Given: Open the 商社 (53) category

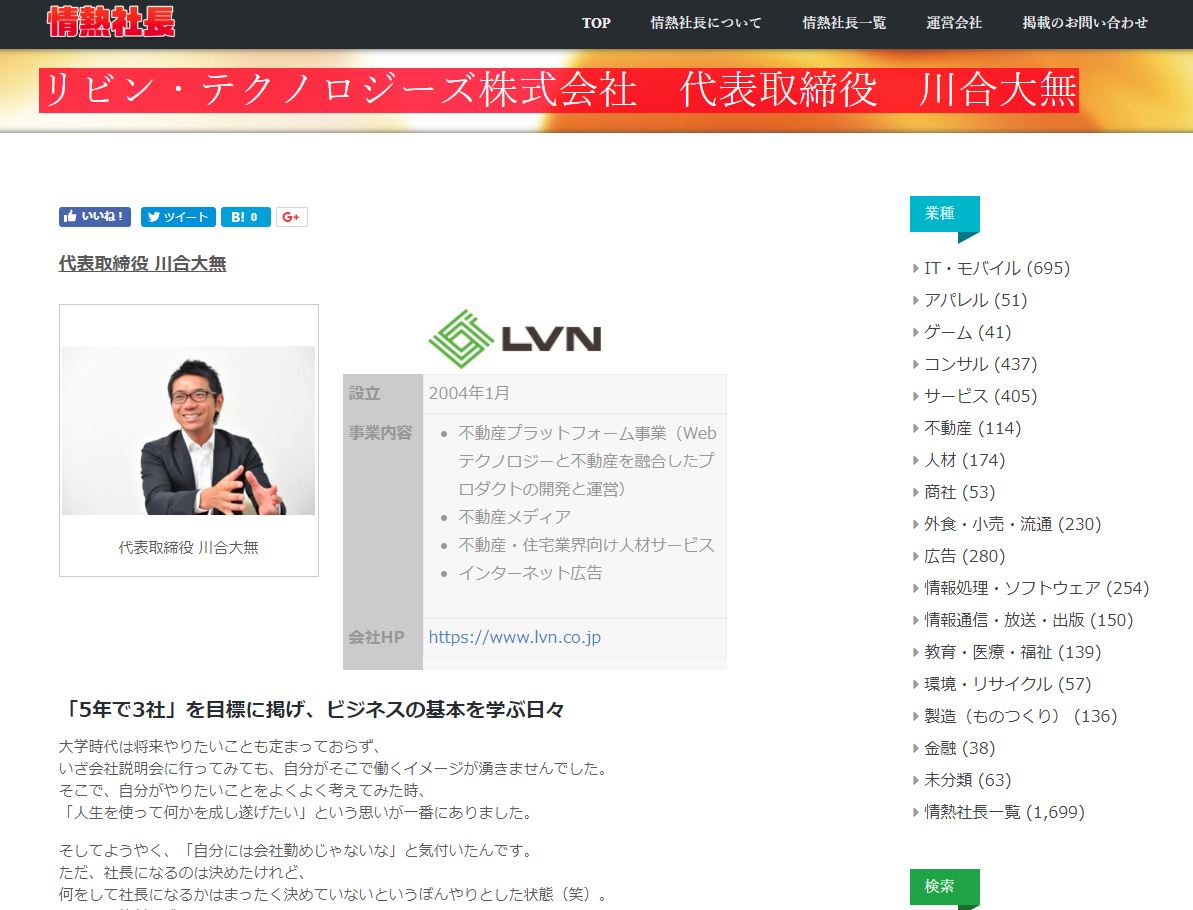Looking at the screenshot, I should [959, 492].
